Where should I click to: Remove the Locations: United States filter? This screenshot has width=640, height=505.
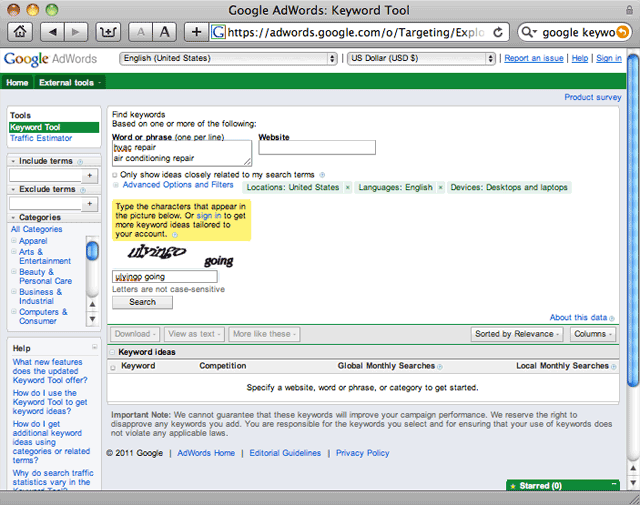347,187
